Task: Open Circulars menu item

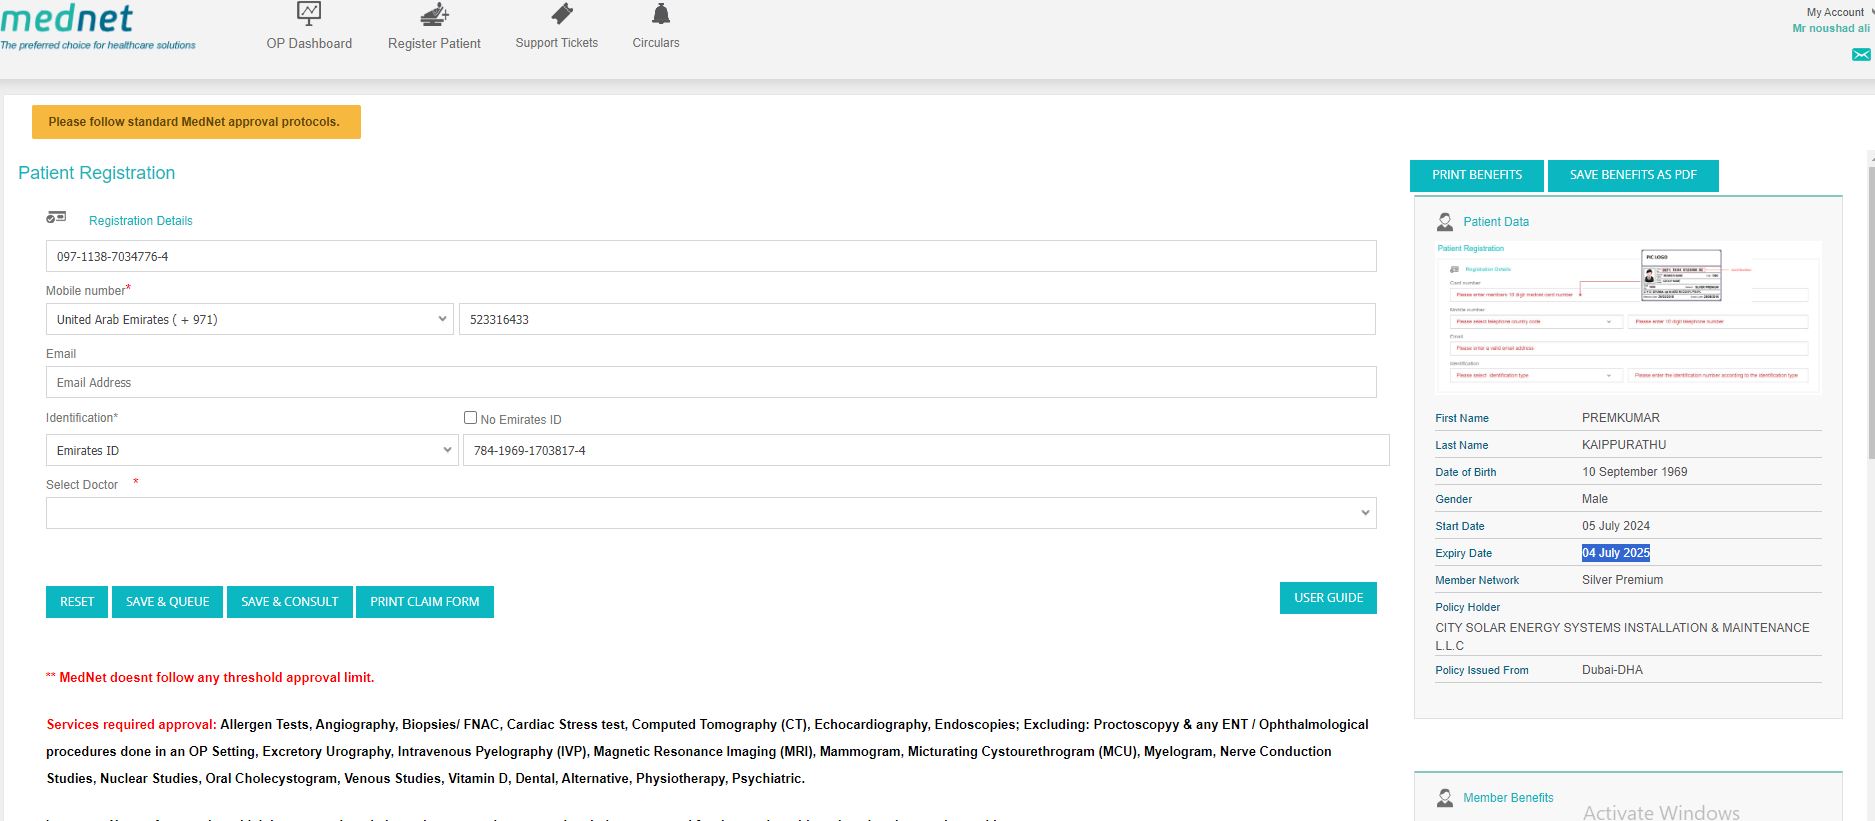Action: pyautogui.click(x=656, y=43)
